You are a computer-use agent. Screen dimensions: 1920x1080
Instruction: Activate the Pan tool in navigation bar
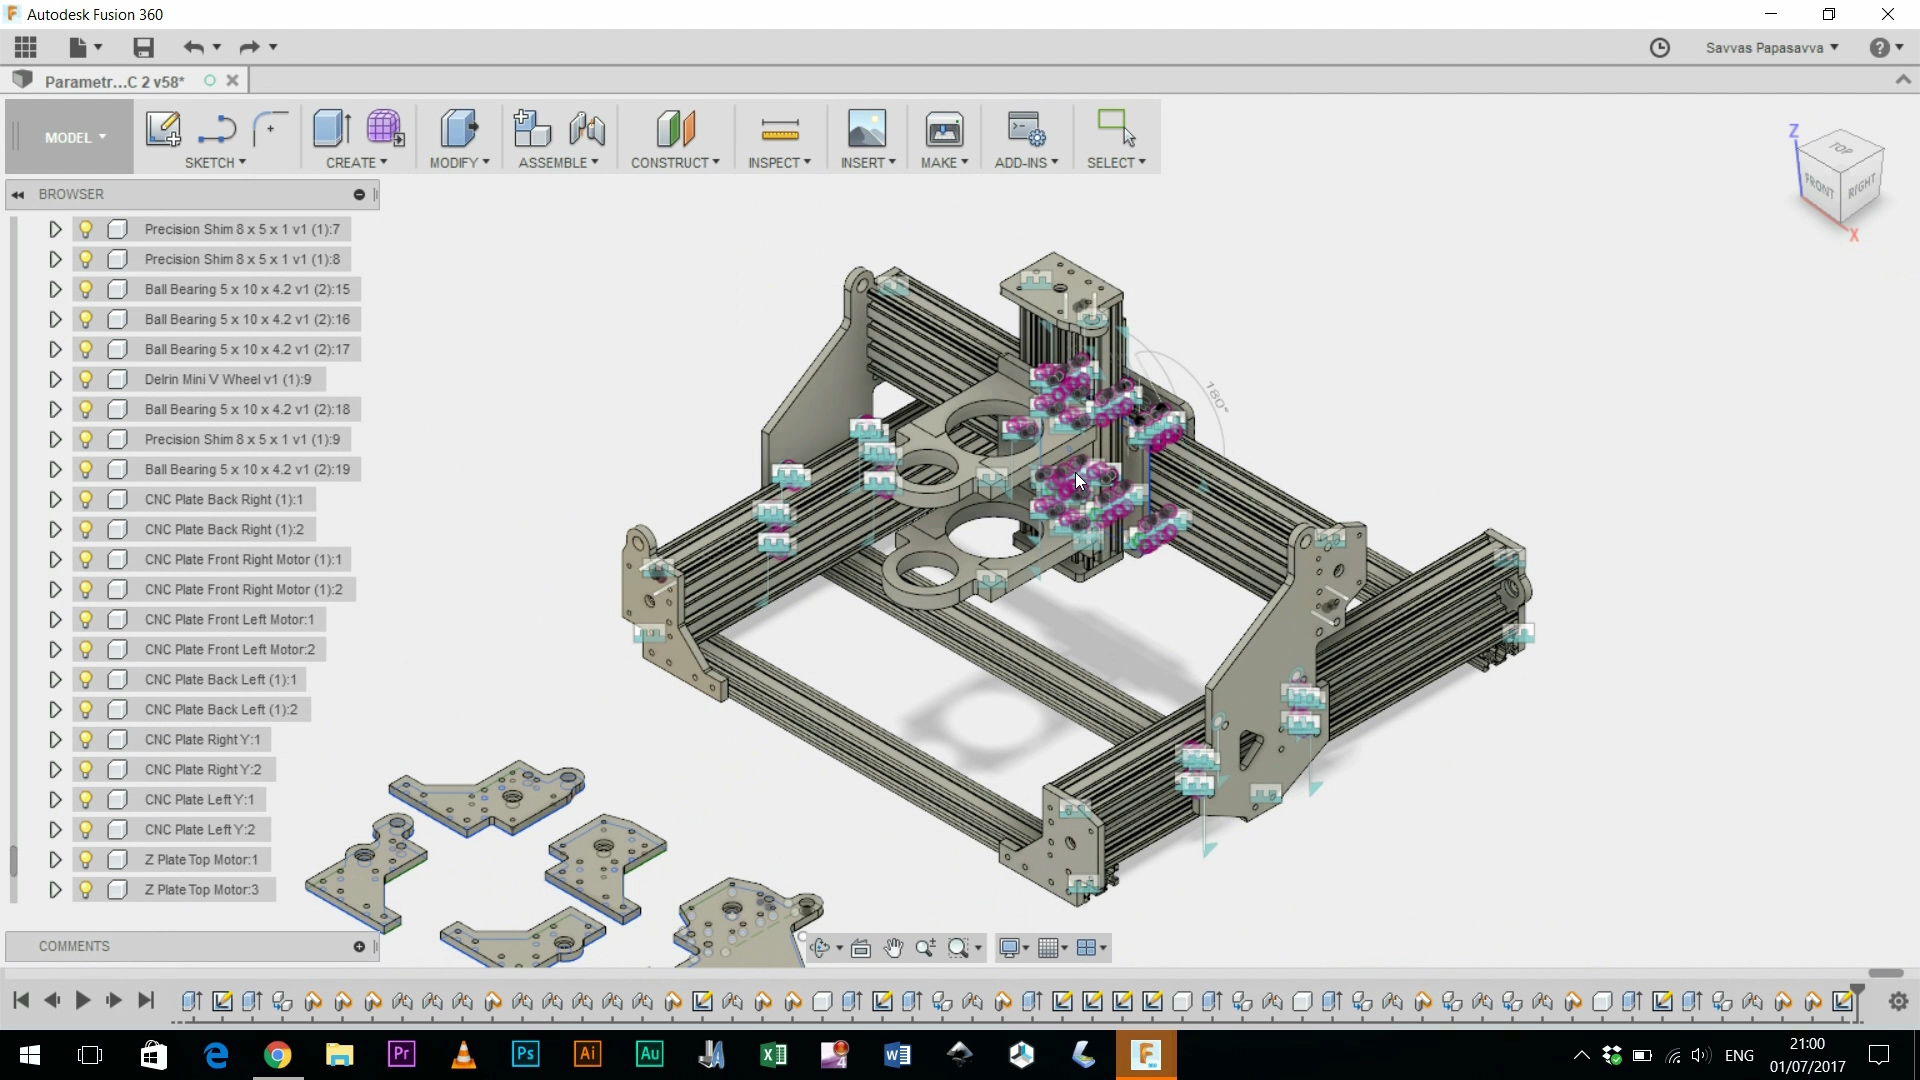(x=893, y=947)
